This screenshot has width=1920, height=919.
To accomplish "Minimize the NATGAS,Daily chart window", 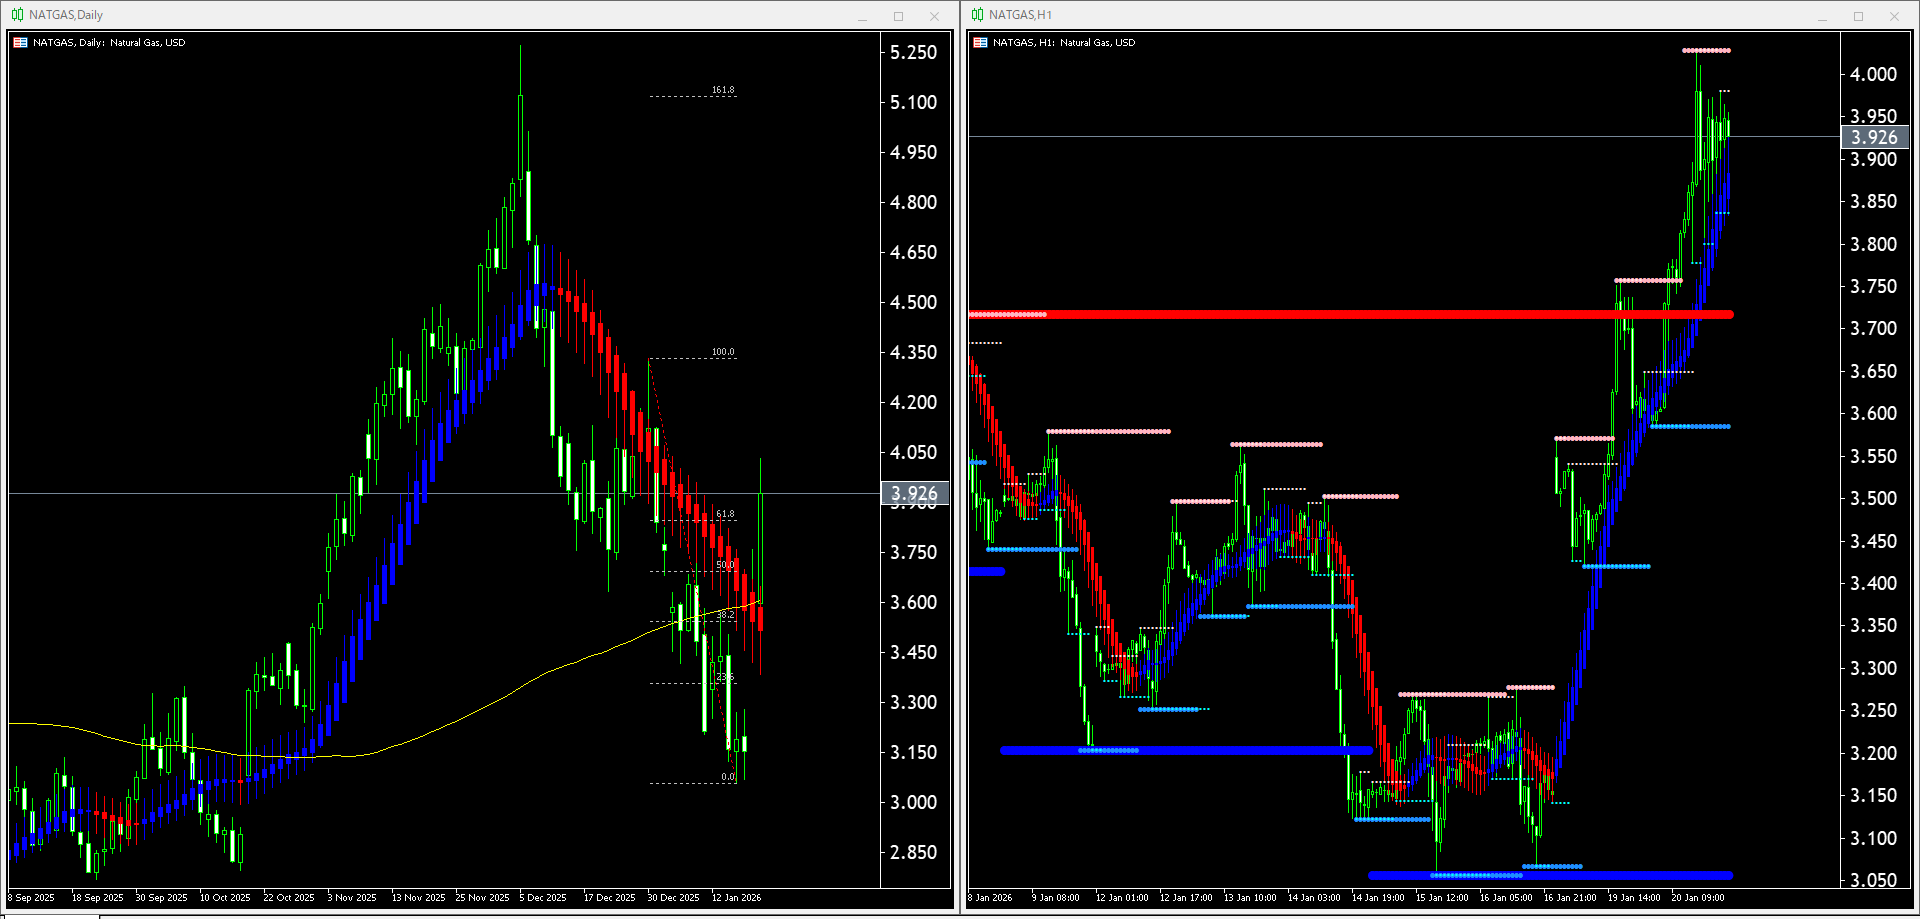I will 862,16.
